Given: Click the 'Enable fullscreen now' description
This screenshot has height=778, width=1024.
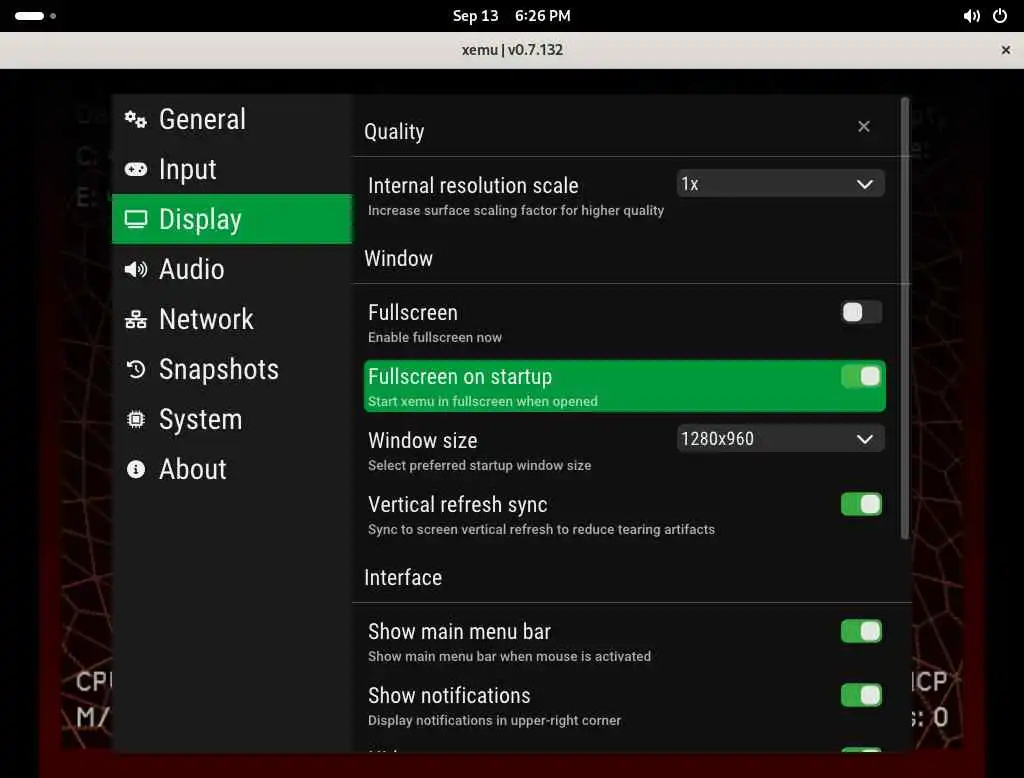Looking at the screenshot, I should click(435, 338).
